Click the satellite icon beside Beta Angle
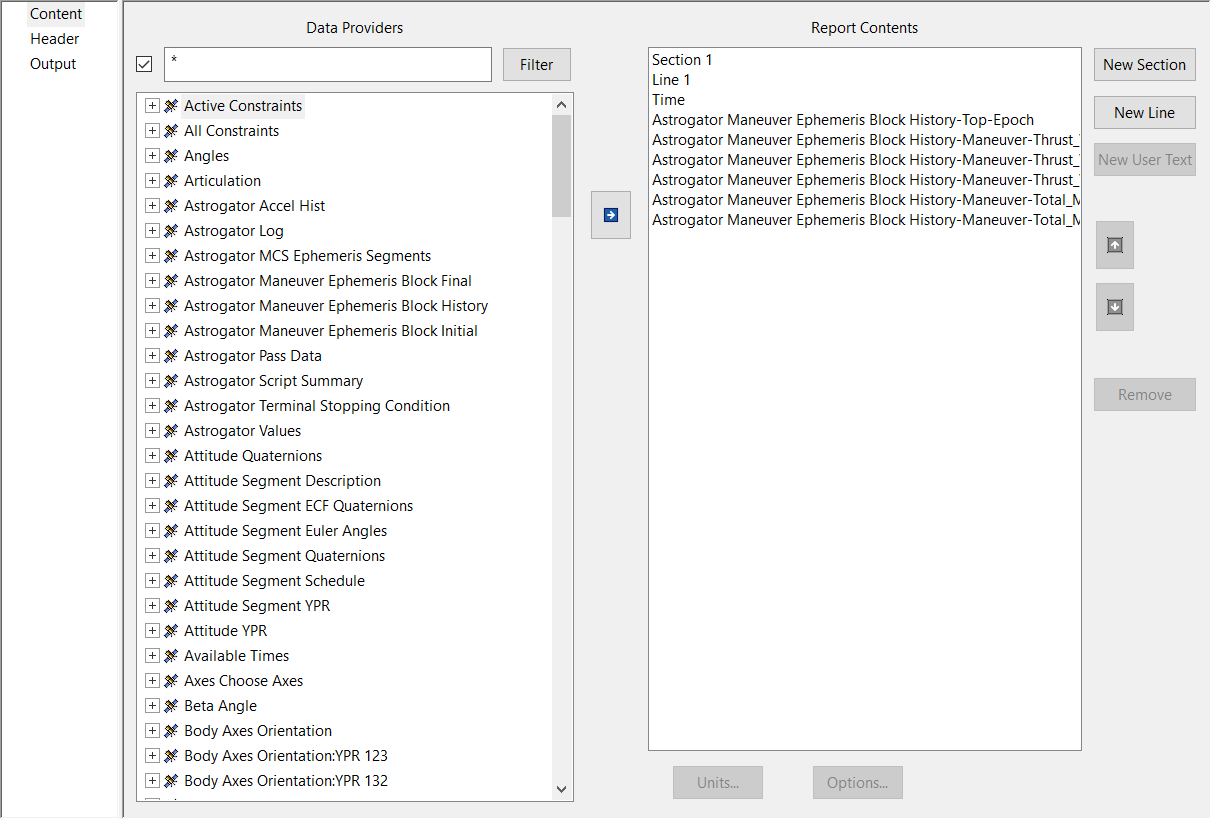This screenshot has height=819, width=1211. click(171, 705)
